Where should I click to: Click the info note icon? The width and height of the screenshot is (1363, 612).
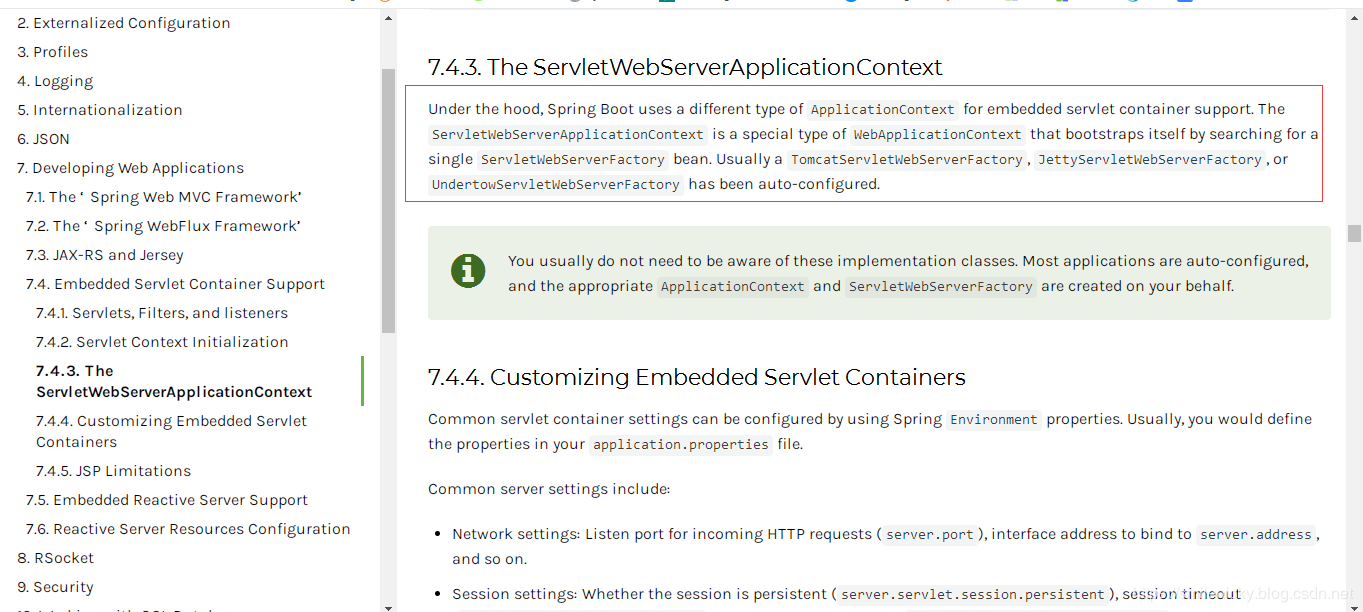pyautogui.click(x=468, y=271)
